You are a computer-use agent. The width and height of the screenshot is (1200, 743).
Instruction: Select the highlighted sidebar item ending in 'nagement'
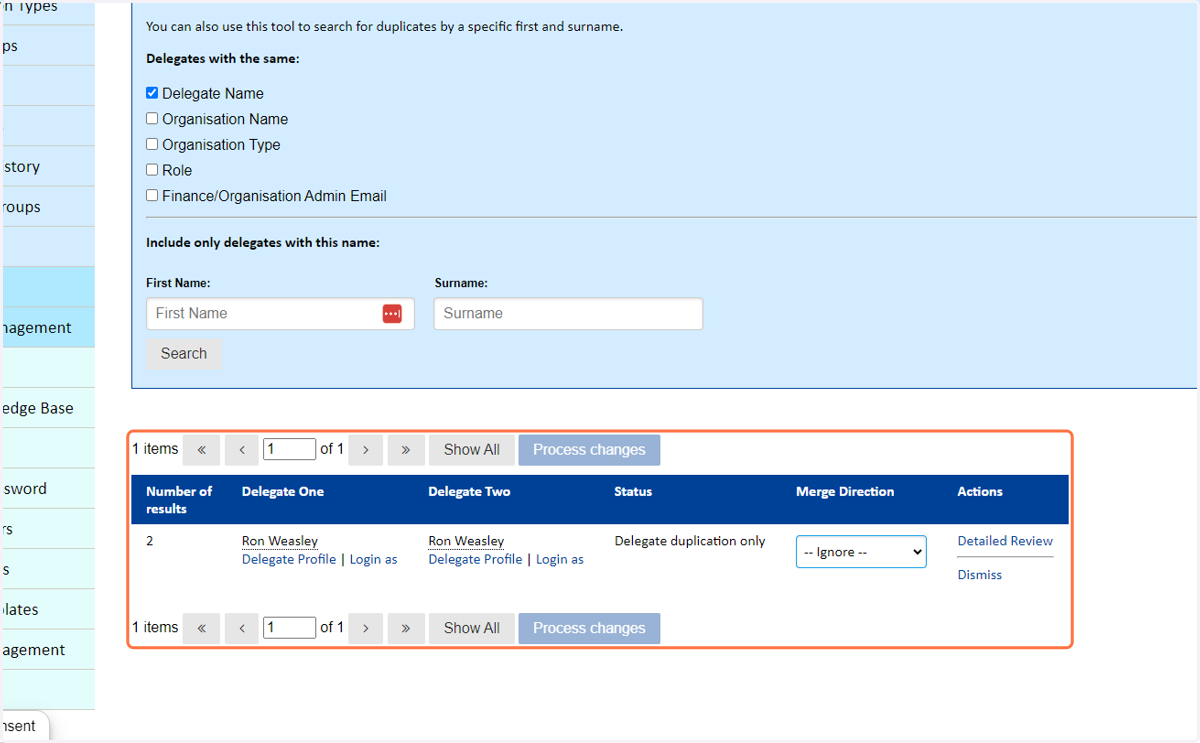(47, 327)
